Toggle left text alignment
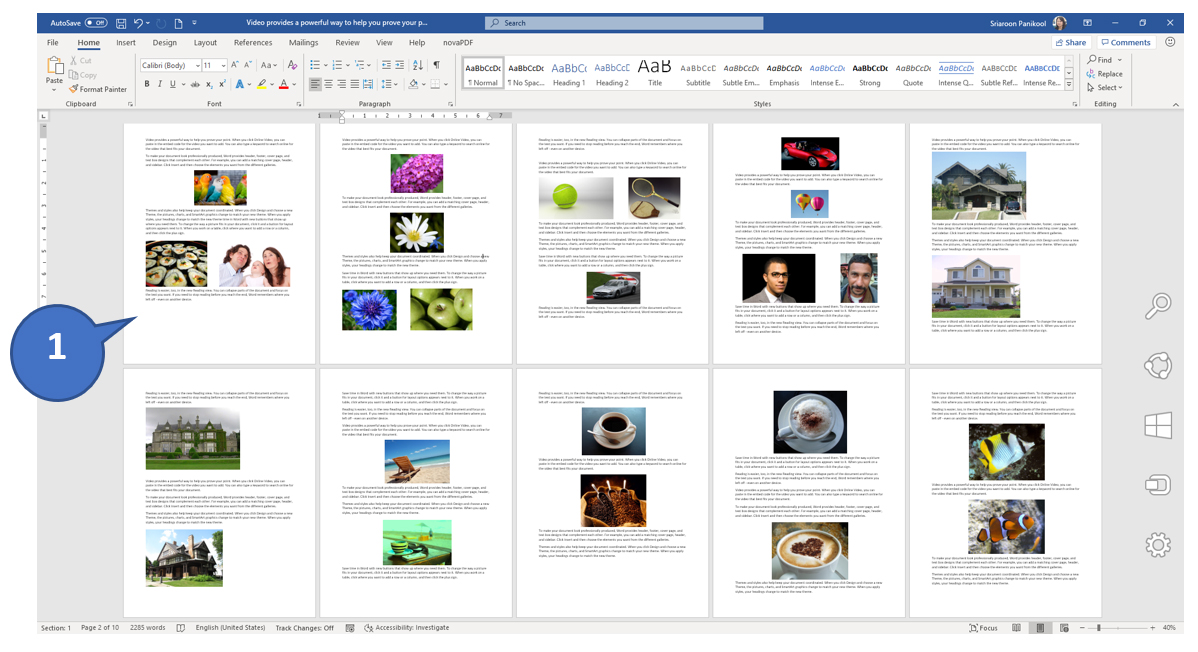Viewport: 1198px width, 652px height. [x=316, y=84]
